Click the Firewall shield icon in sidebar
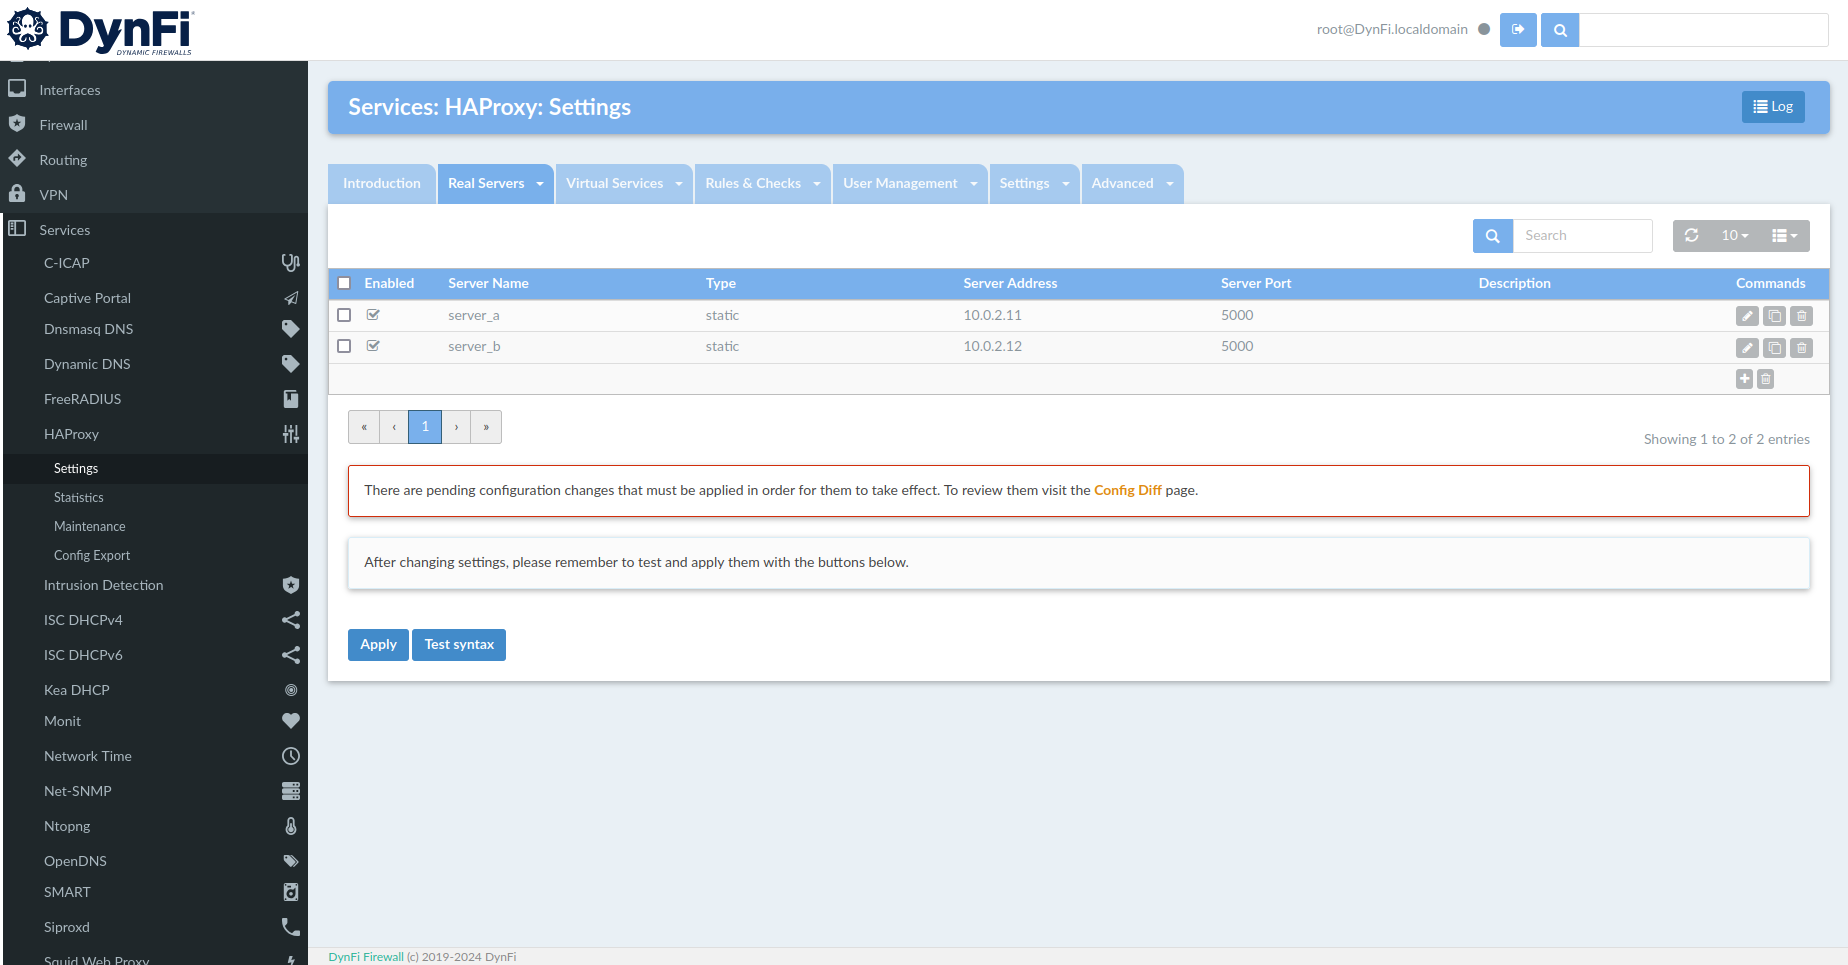 click(17, 124)
